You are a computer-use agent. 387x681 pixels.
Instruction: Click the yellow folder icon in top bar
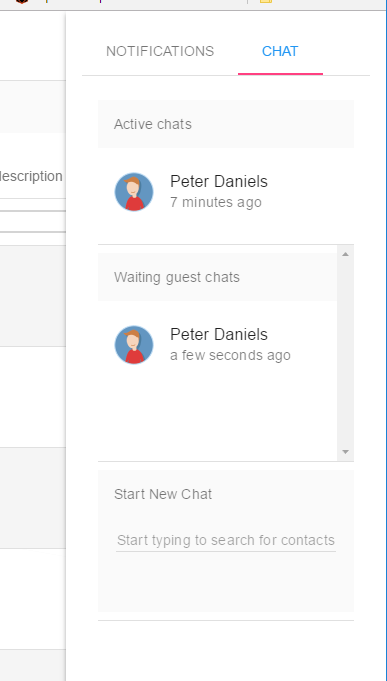[x=266, y=1]
